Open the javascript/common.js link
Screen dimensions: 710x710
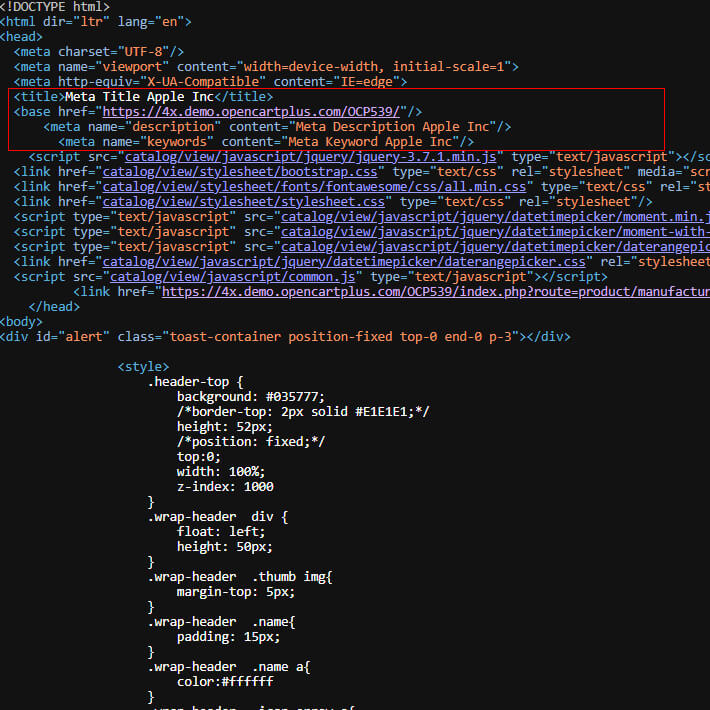[233, 276]
